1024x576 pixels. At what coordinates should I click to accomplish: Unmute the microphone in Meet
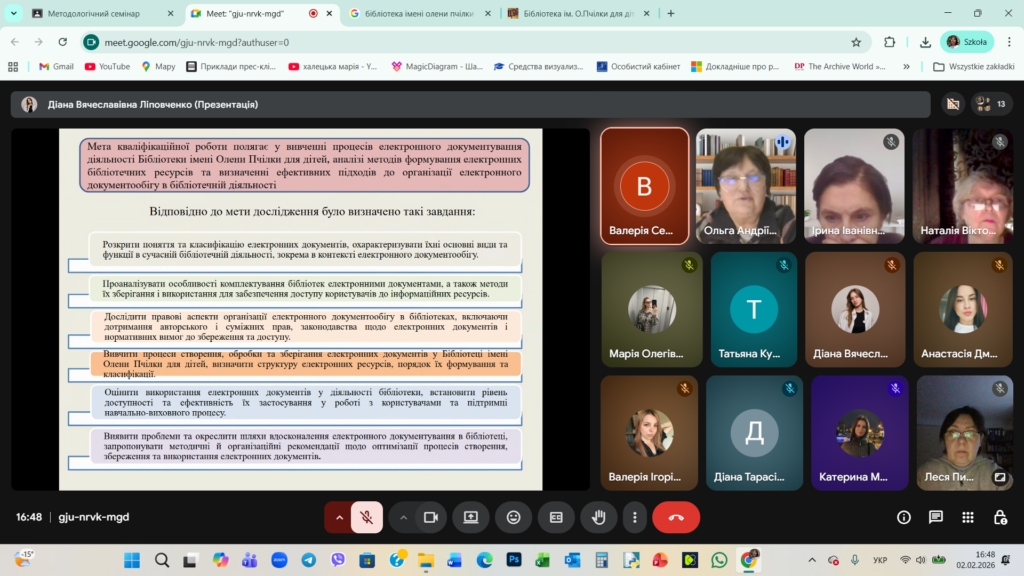point(367,517)
